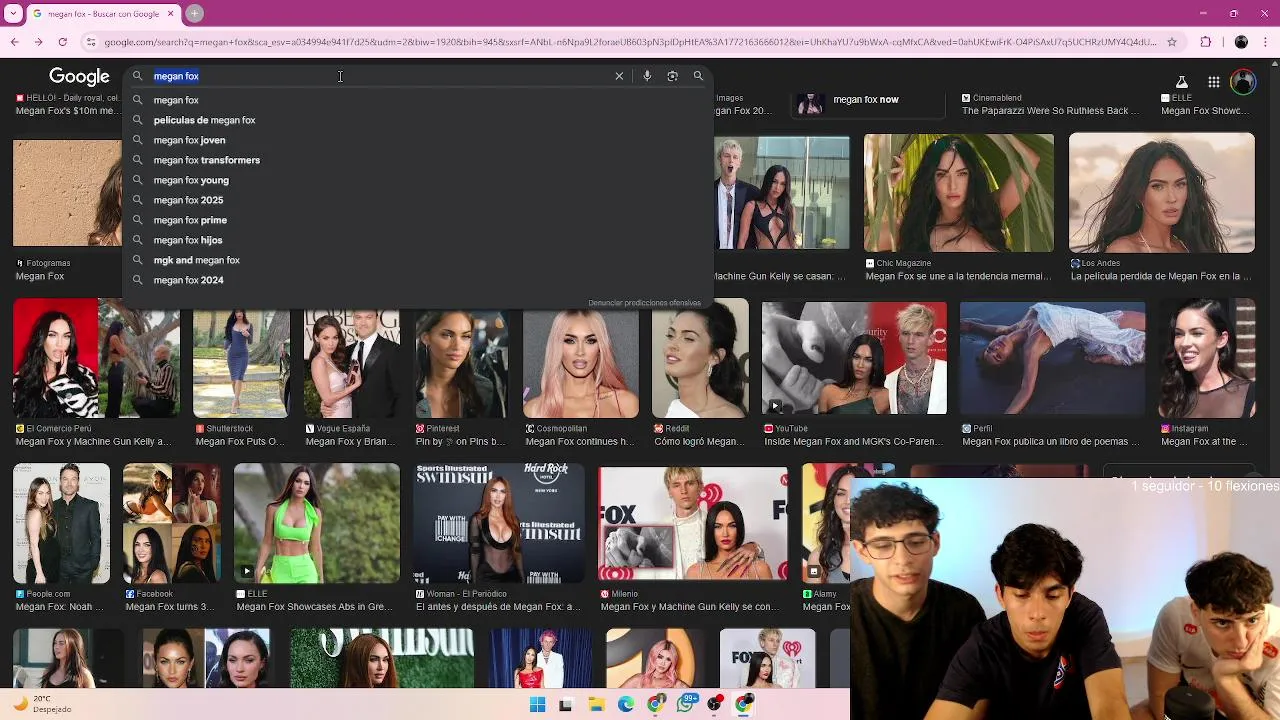Open the Facebook collage image result
This screenshot has height=720, width=1280.
(171, 522)
